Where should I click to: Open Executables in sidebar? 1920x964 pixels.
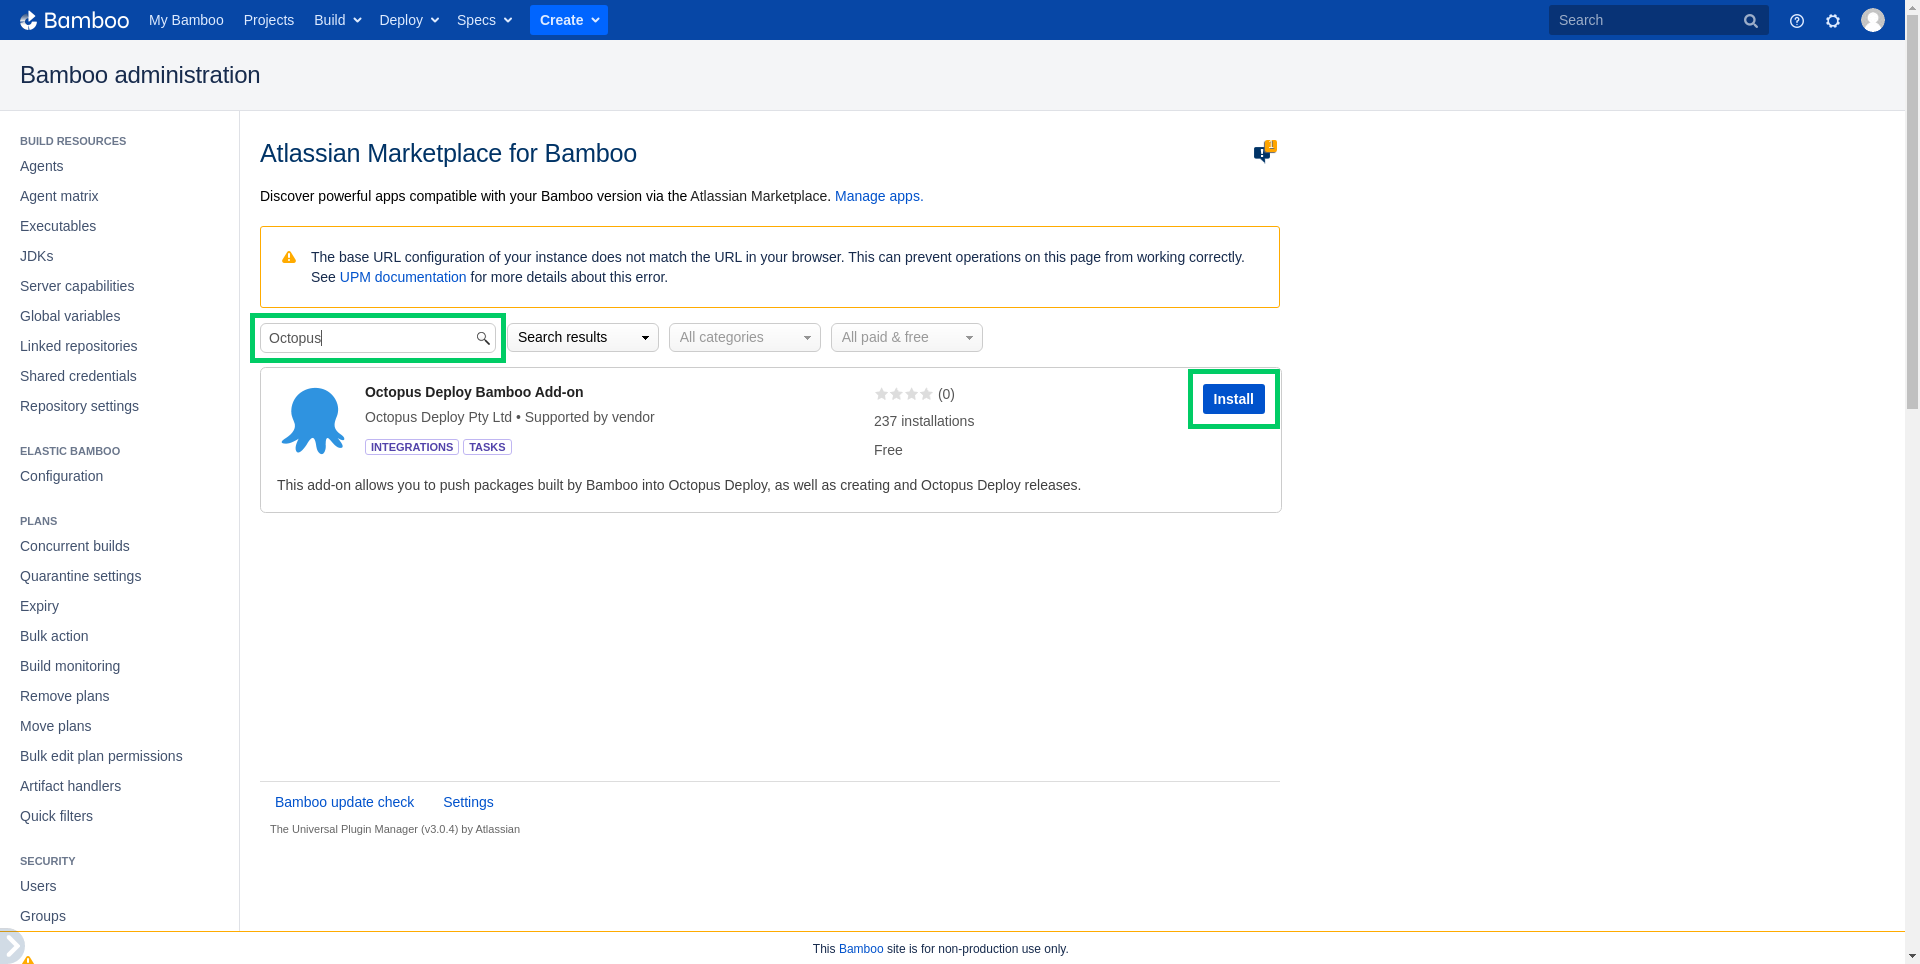[x=58, y=226]
